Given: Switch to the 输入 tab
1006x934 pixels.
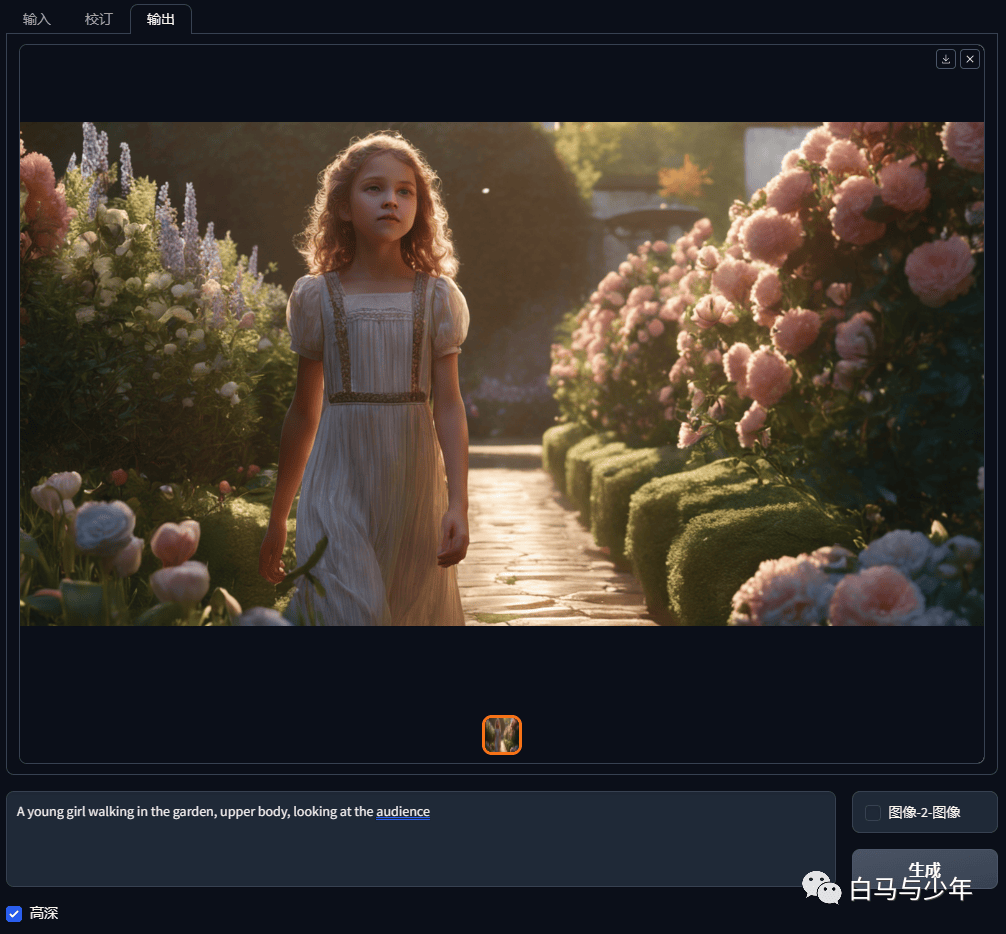Looking at the screenshot, I should (x=37, y=19).
